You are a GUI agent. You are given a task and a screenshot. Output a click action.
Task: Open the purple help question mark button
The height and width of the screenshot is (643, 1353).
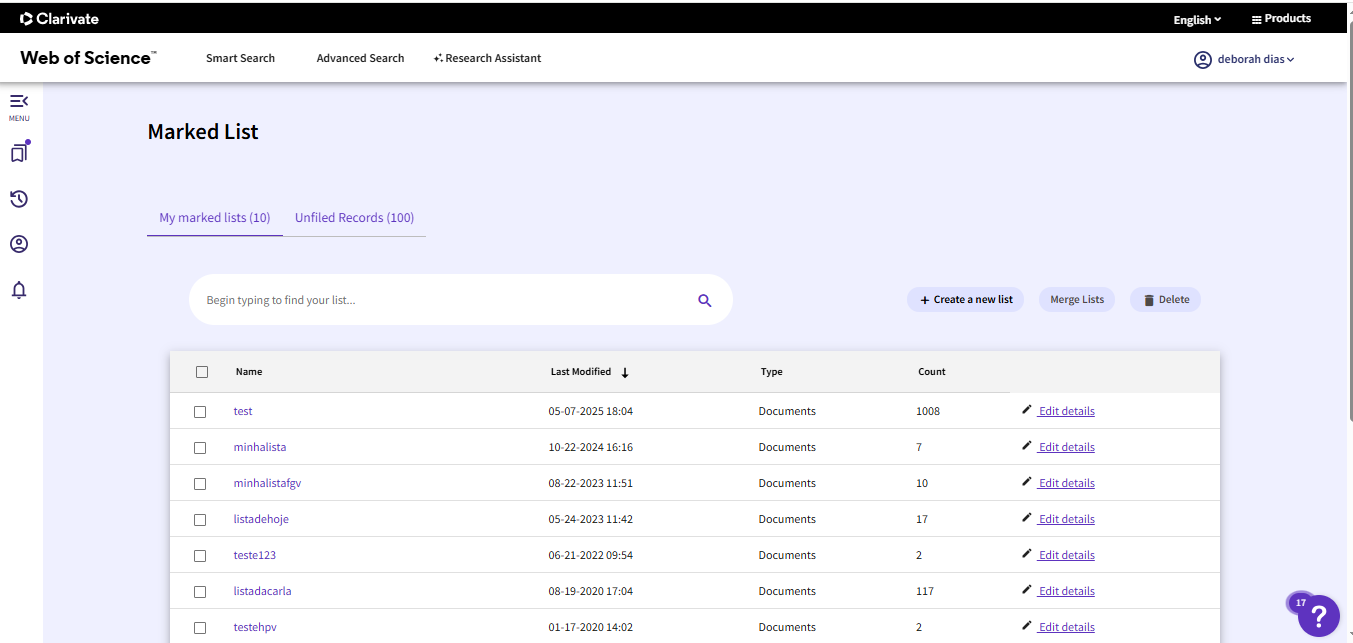pos(1318,615)
